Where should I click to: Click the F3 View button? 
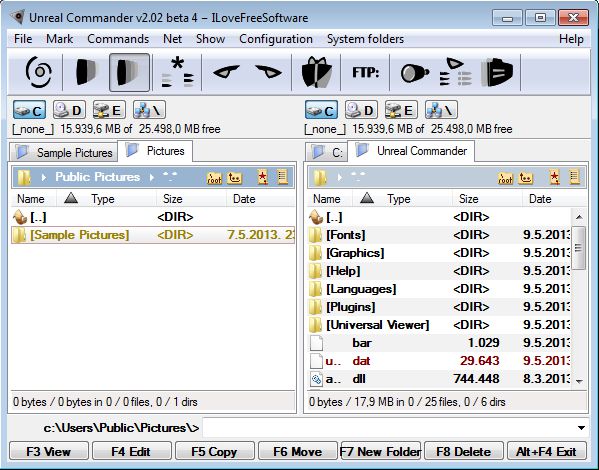click(x=49, y=452)
